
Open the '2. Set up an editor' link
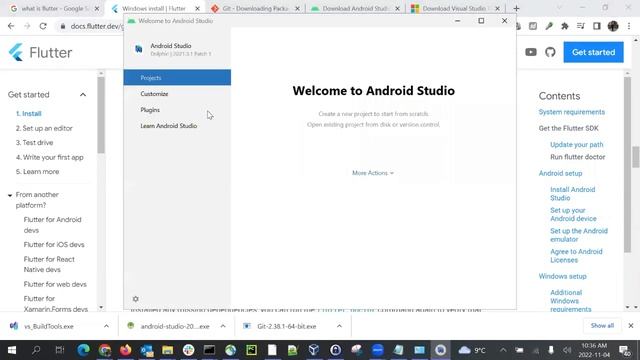(x=44, y=128)
